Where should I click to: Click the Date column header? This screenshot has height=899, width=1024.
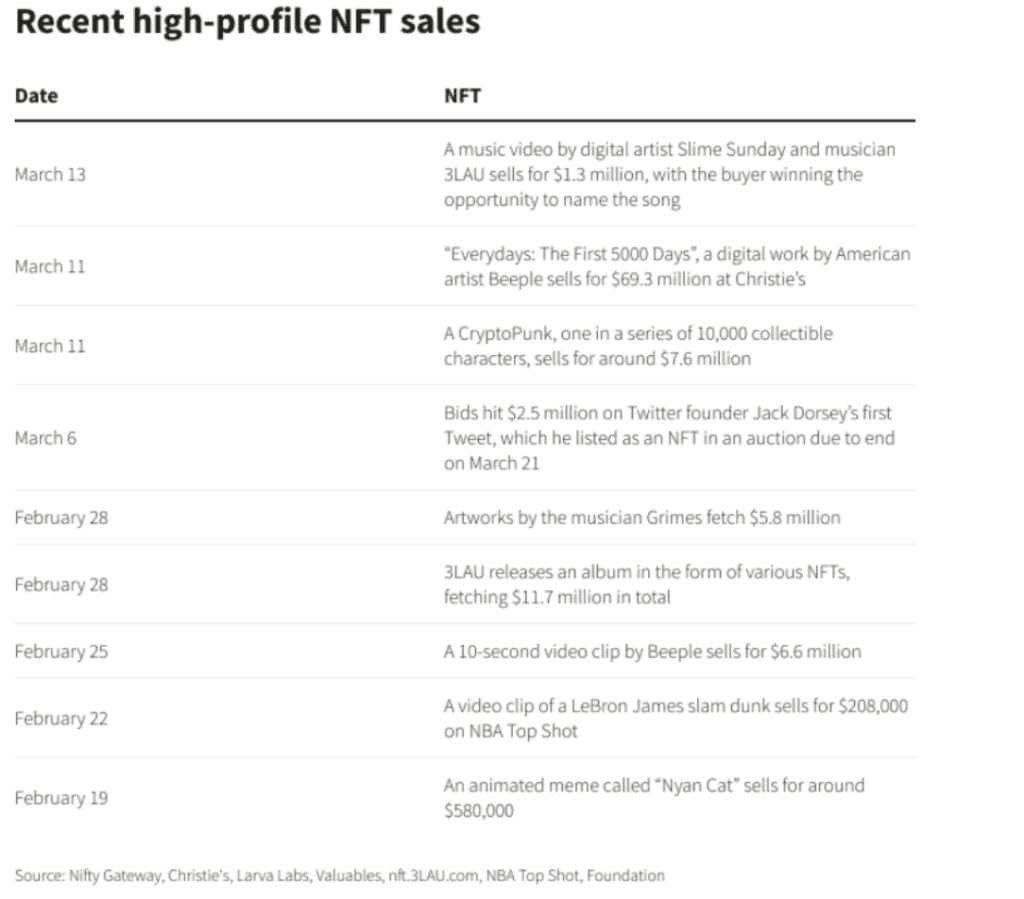click(x=36, y=96)
